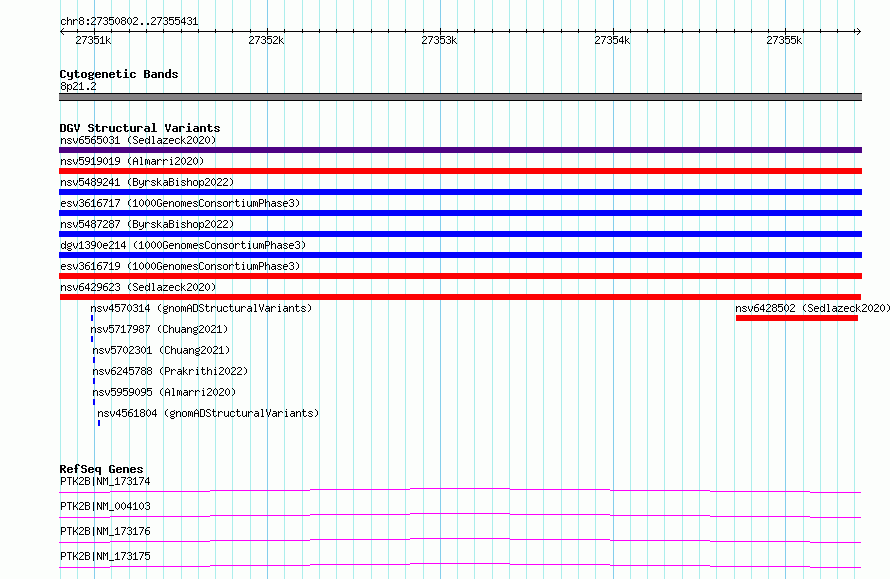
Task: Open nsv5489241 (ByrskaBishop2022) variant label
Action: [147, 182]
